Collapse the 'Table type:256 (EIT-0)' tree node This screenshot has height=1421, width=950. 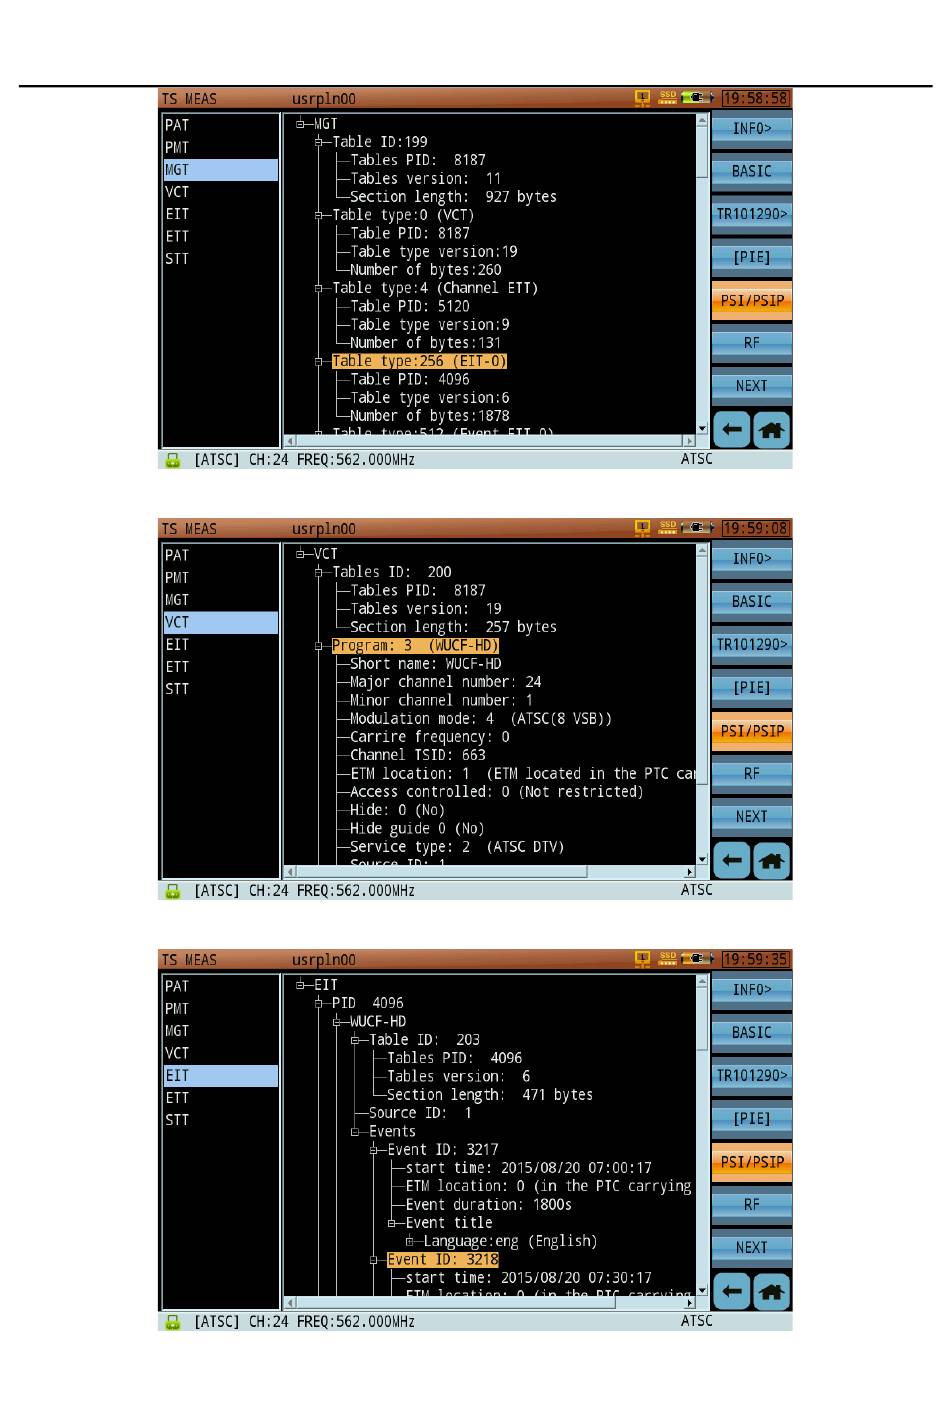pyautogui.click(x=319, y=362)
